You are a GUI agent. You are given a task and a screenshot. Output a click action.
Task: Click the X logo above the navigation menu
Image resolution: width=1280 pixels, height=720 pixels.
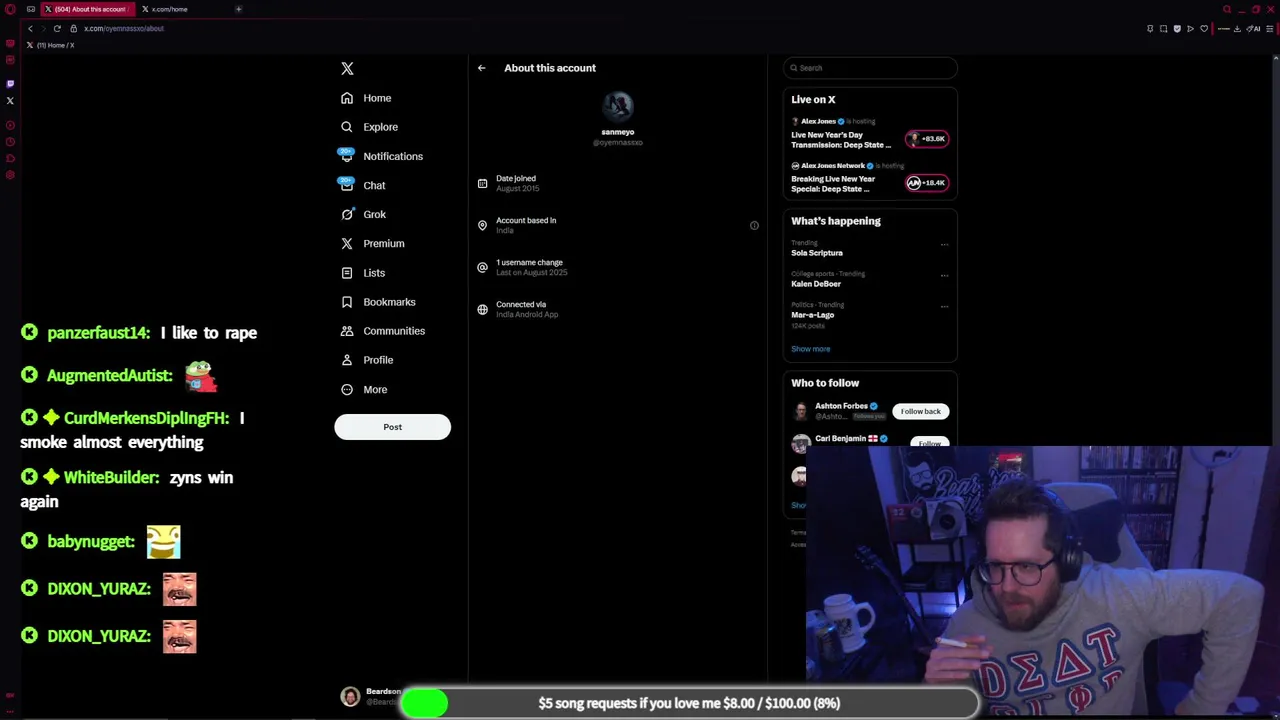tap(347, 68)
